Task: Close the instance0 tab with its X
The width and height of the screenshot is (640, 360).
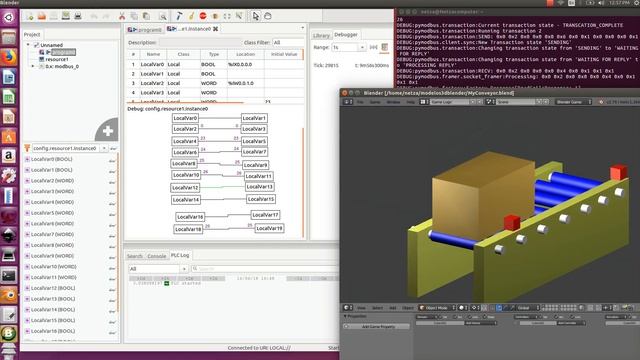Action: (216, 29)
